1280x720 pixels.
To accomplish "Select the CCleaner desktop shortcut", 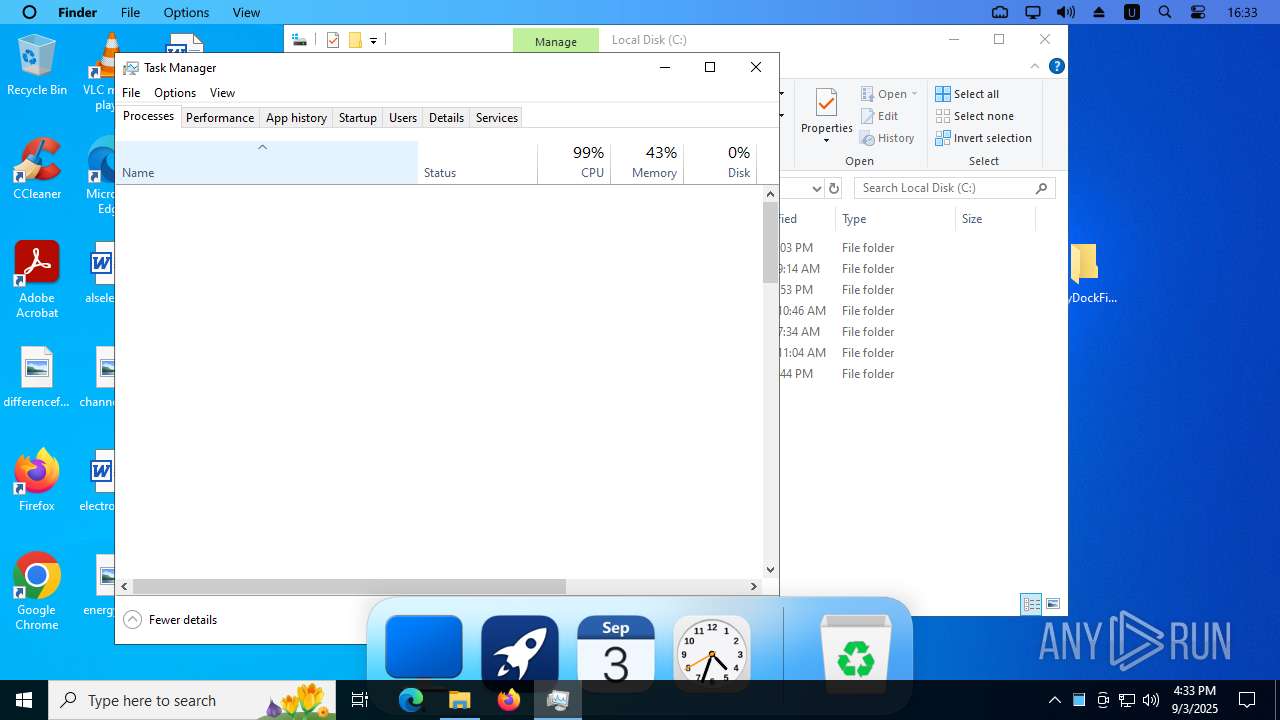I will pyautogui.click(x=37, y=169).
